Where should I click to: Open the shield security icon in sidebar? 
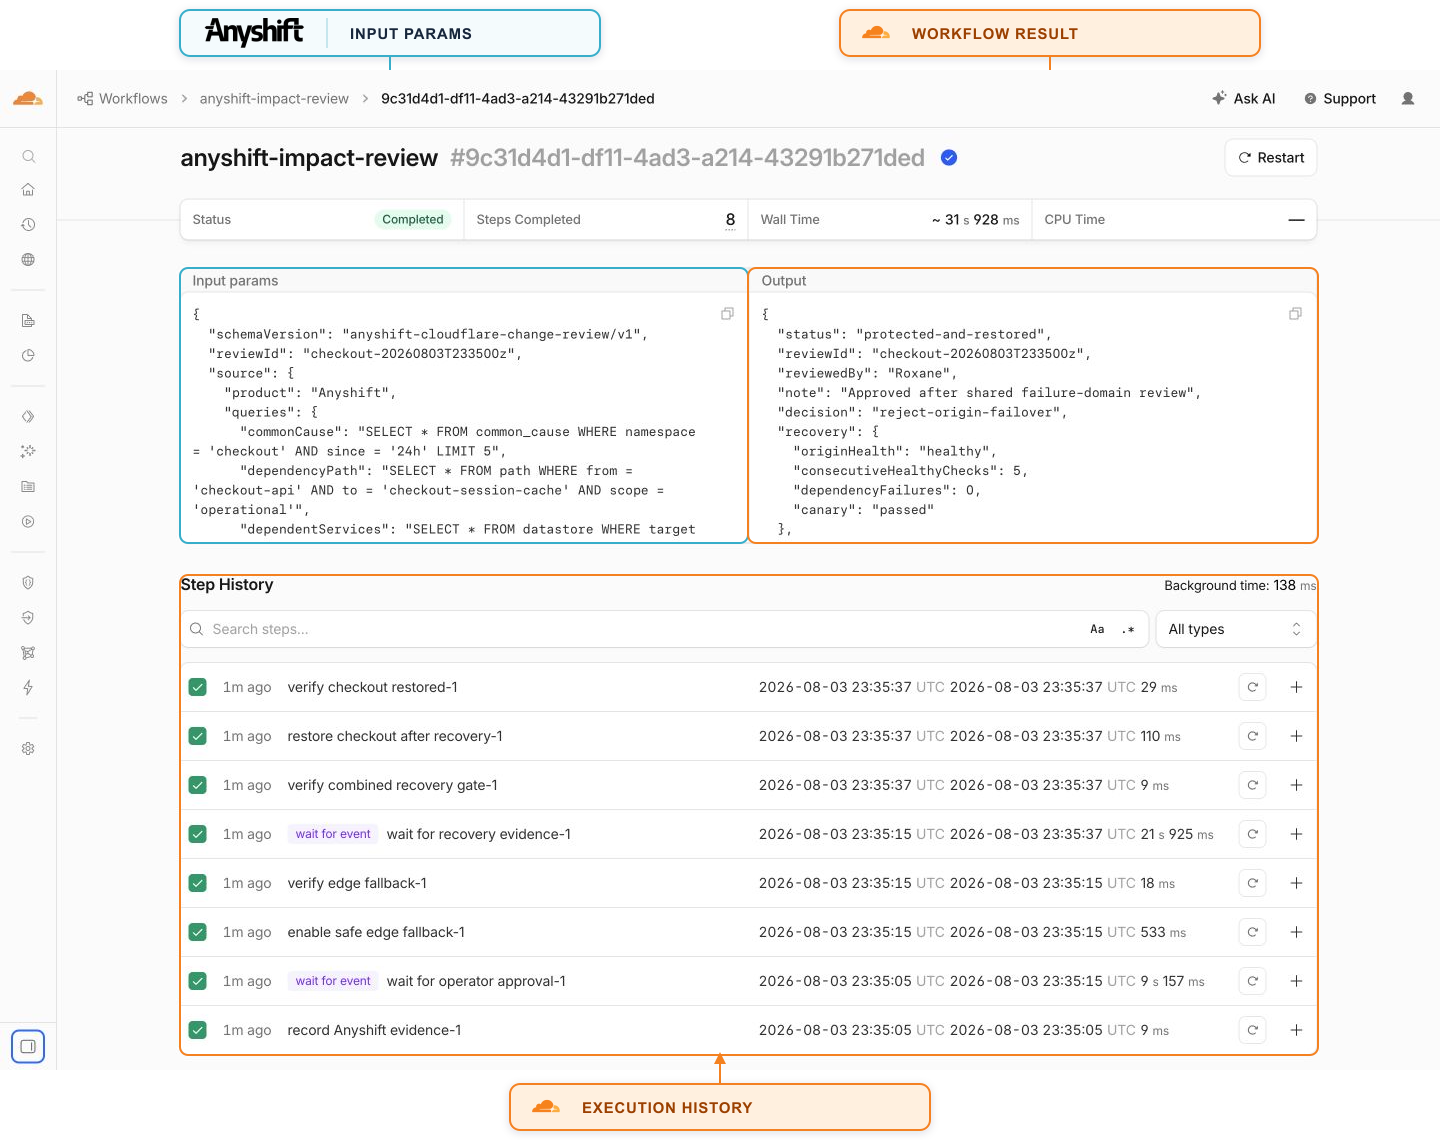coord(28,583)
